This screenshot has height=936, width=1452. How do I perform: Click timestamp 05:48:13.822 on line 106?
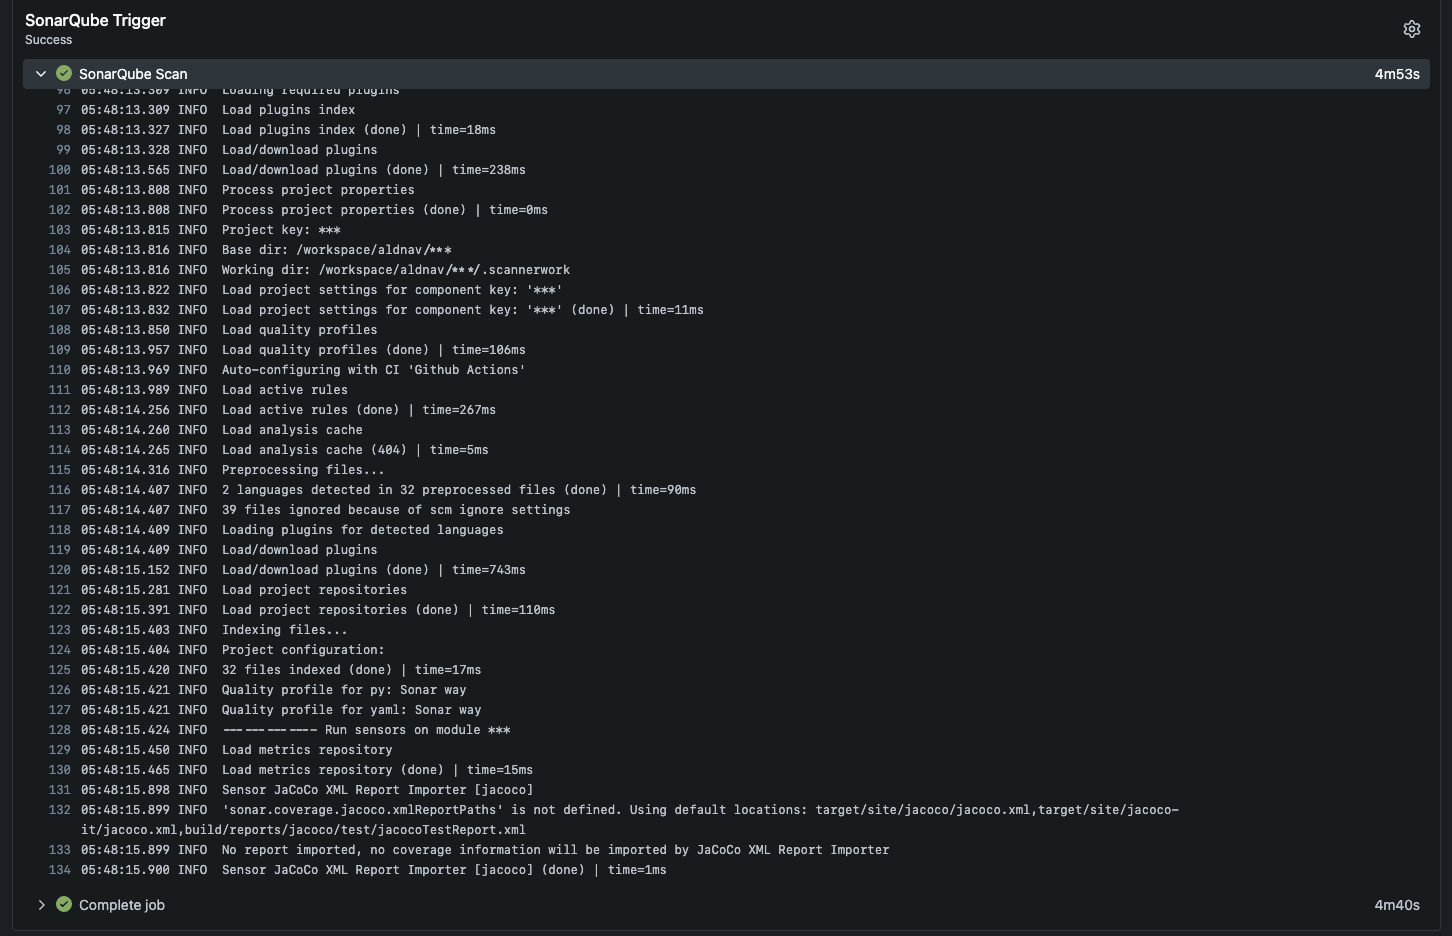[x=126, y=290]
